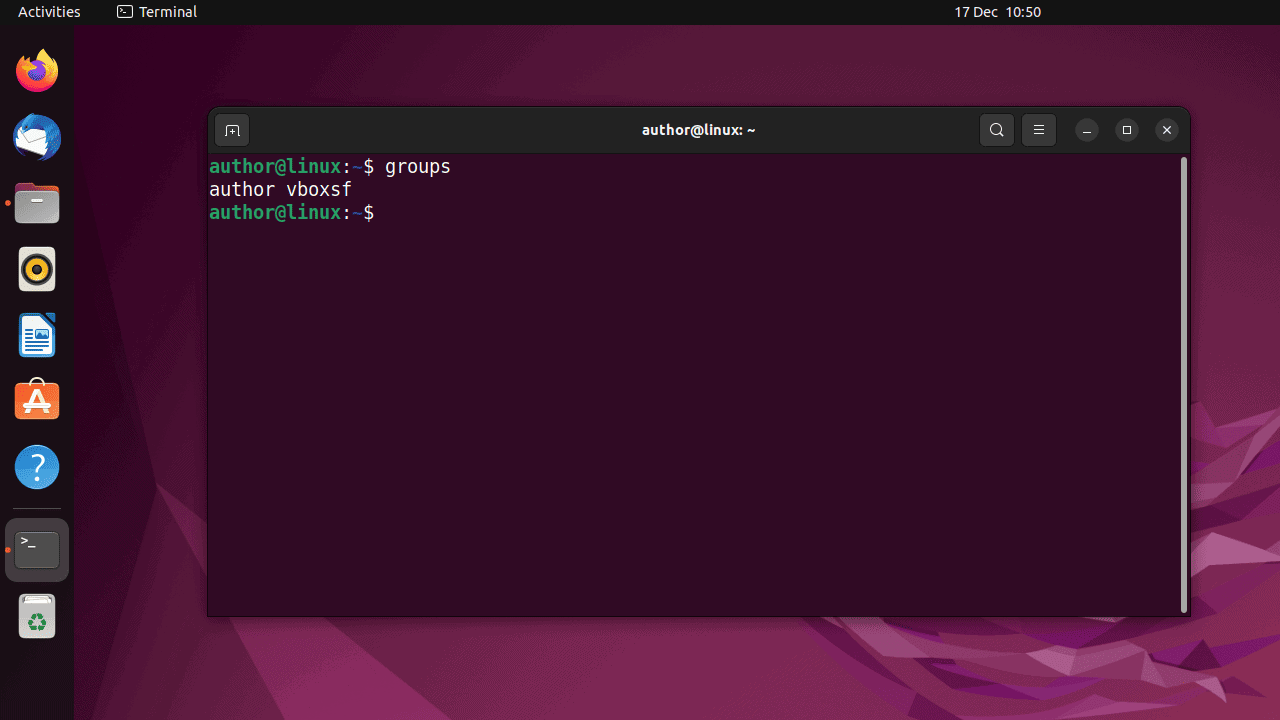Open the clock showing 17 Dec 10:50
This screenshot has width=1280, height=720.
point(997,12)
